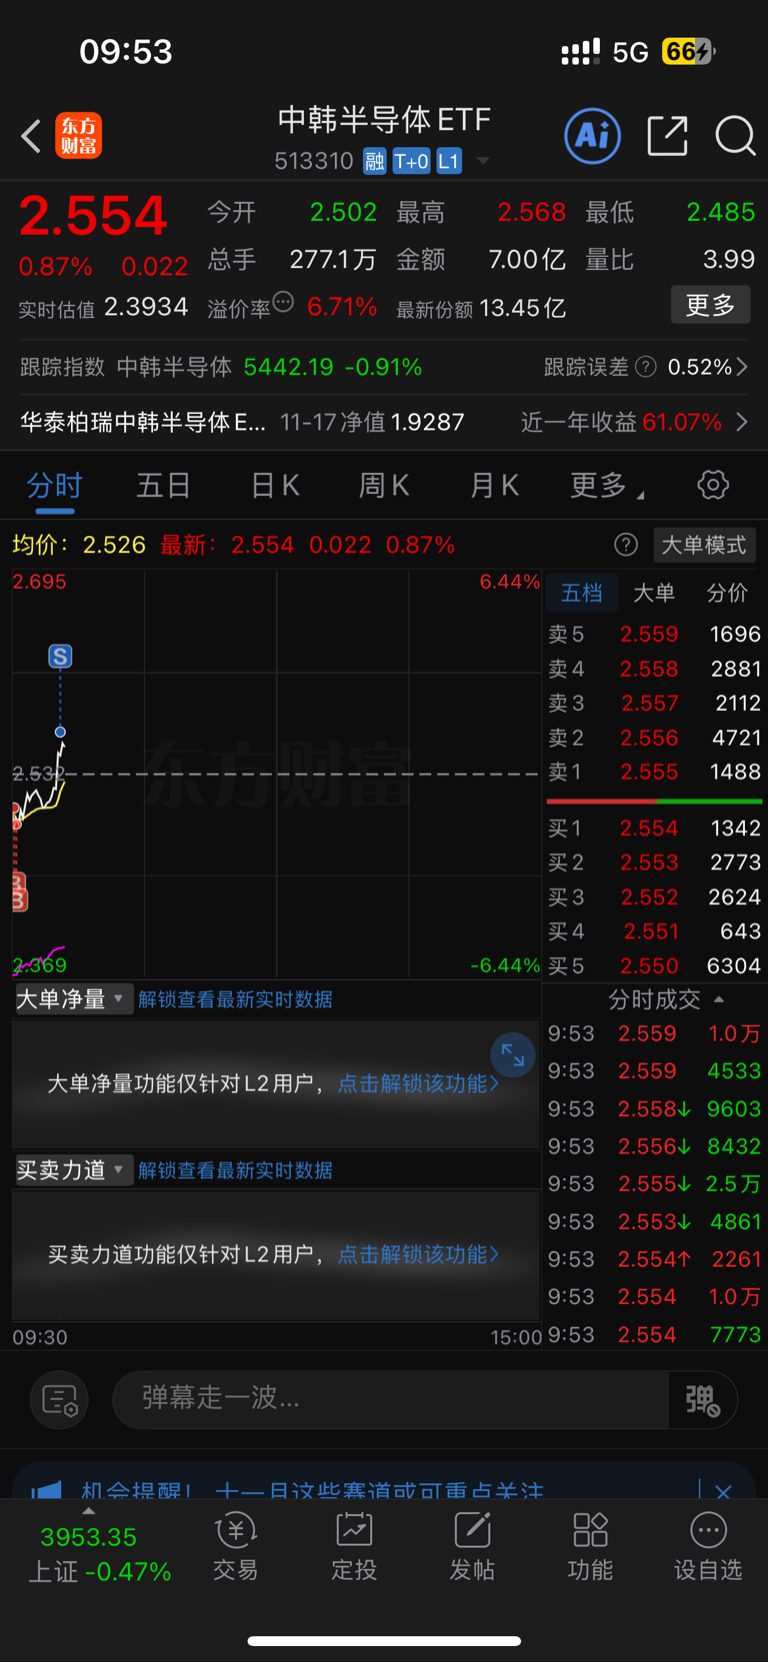Image resolution: width=768 pixels, height=1663 pixels.
Task: Tap the 融 margin badge
Action: 374,161
